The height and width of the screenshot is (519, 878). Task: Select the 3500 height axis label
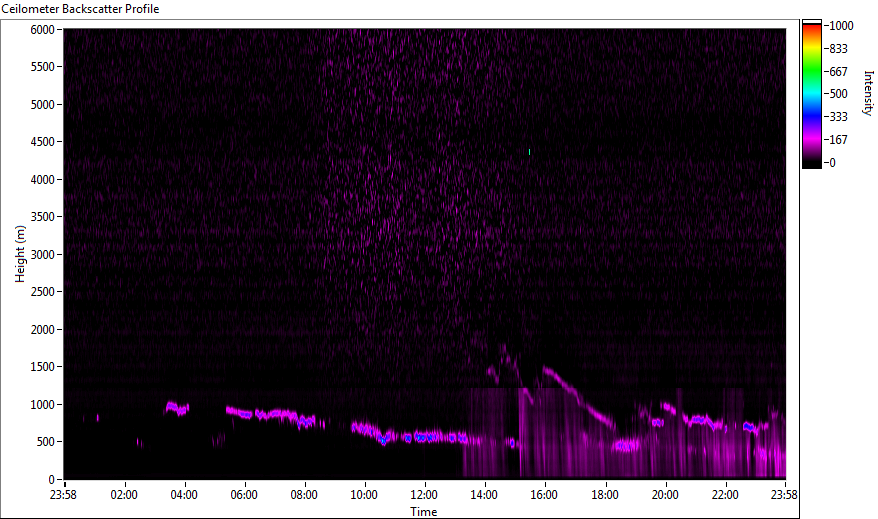tap(43, 217)
